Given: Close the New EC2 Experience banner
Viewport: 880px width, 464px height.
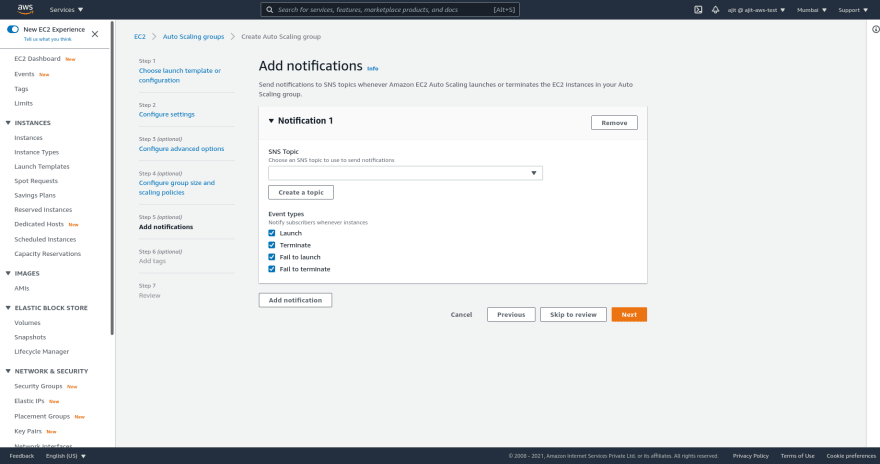Looking at the screenshot, I should pos(95,34).
